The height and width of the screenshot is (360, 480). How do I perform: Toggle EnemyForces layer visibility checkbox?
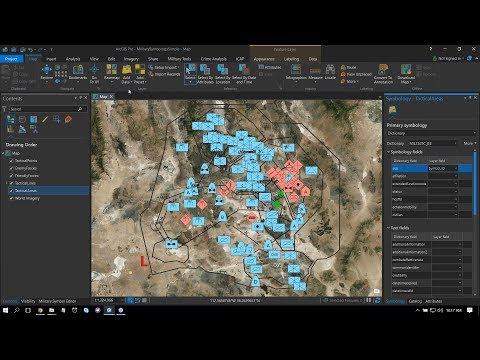coord(12,168)
